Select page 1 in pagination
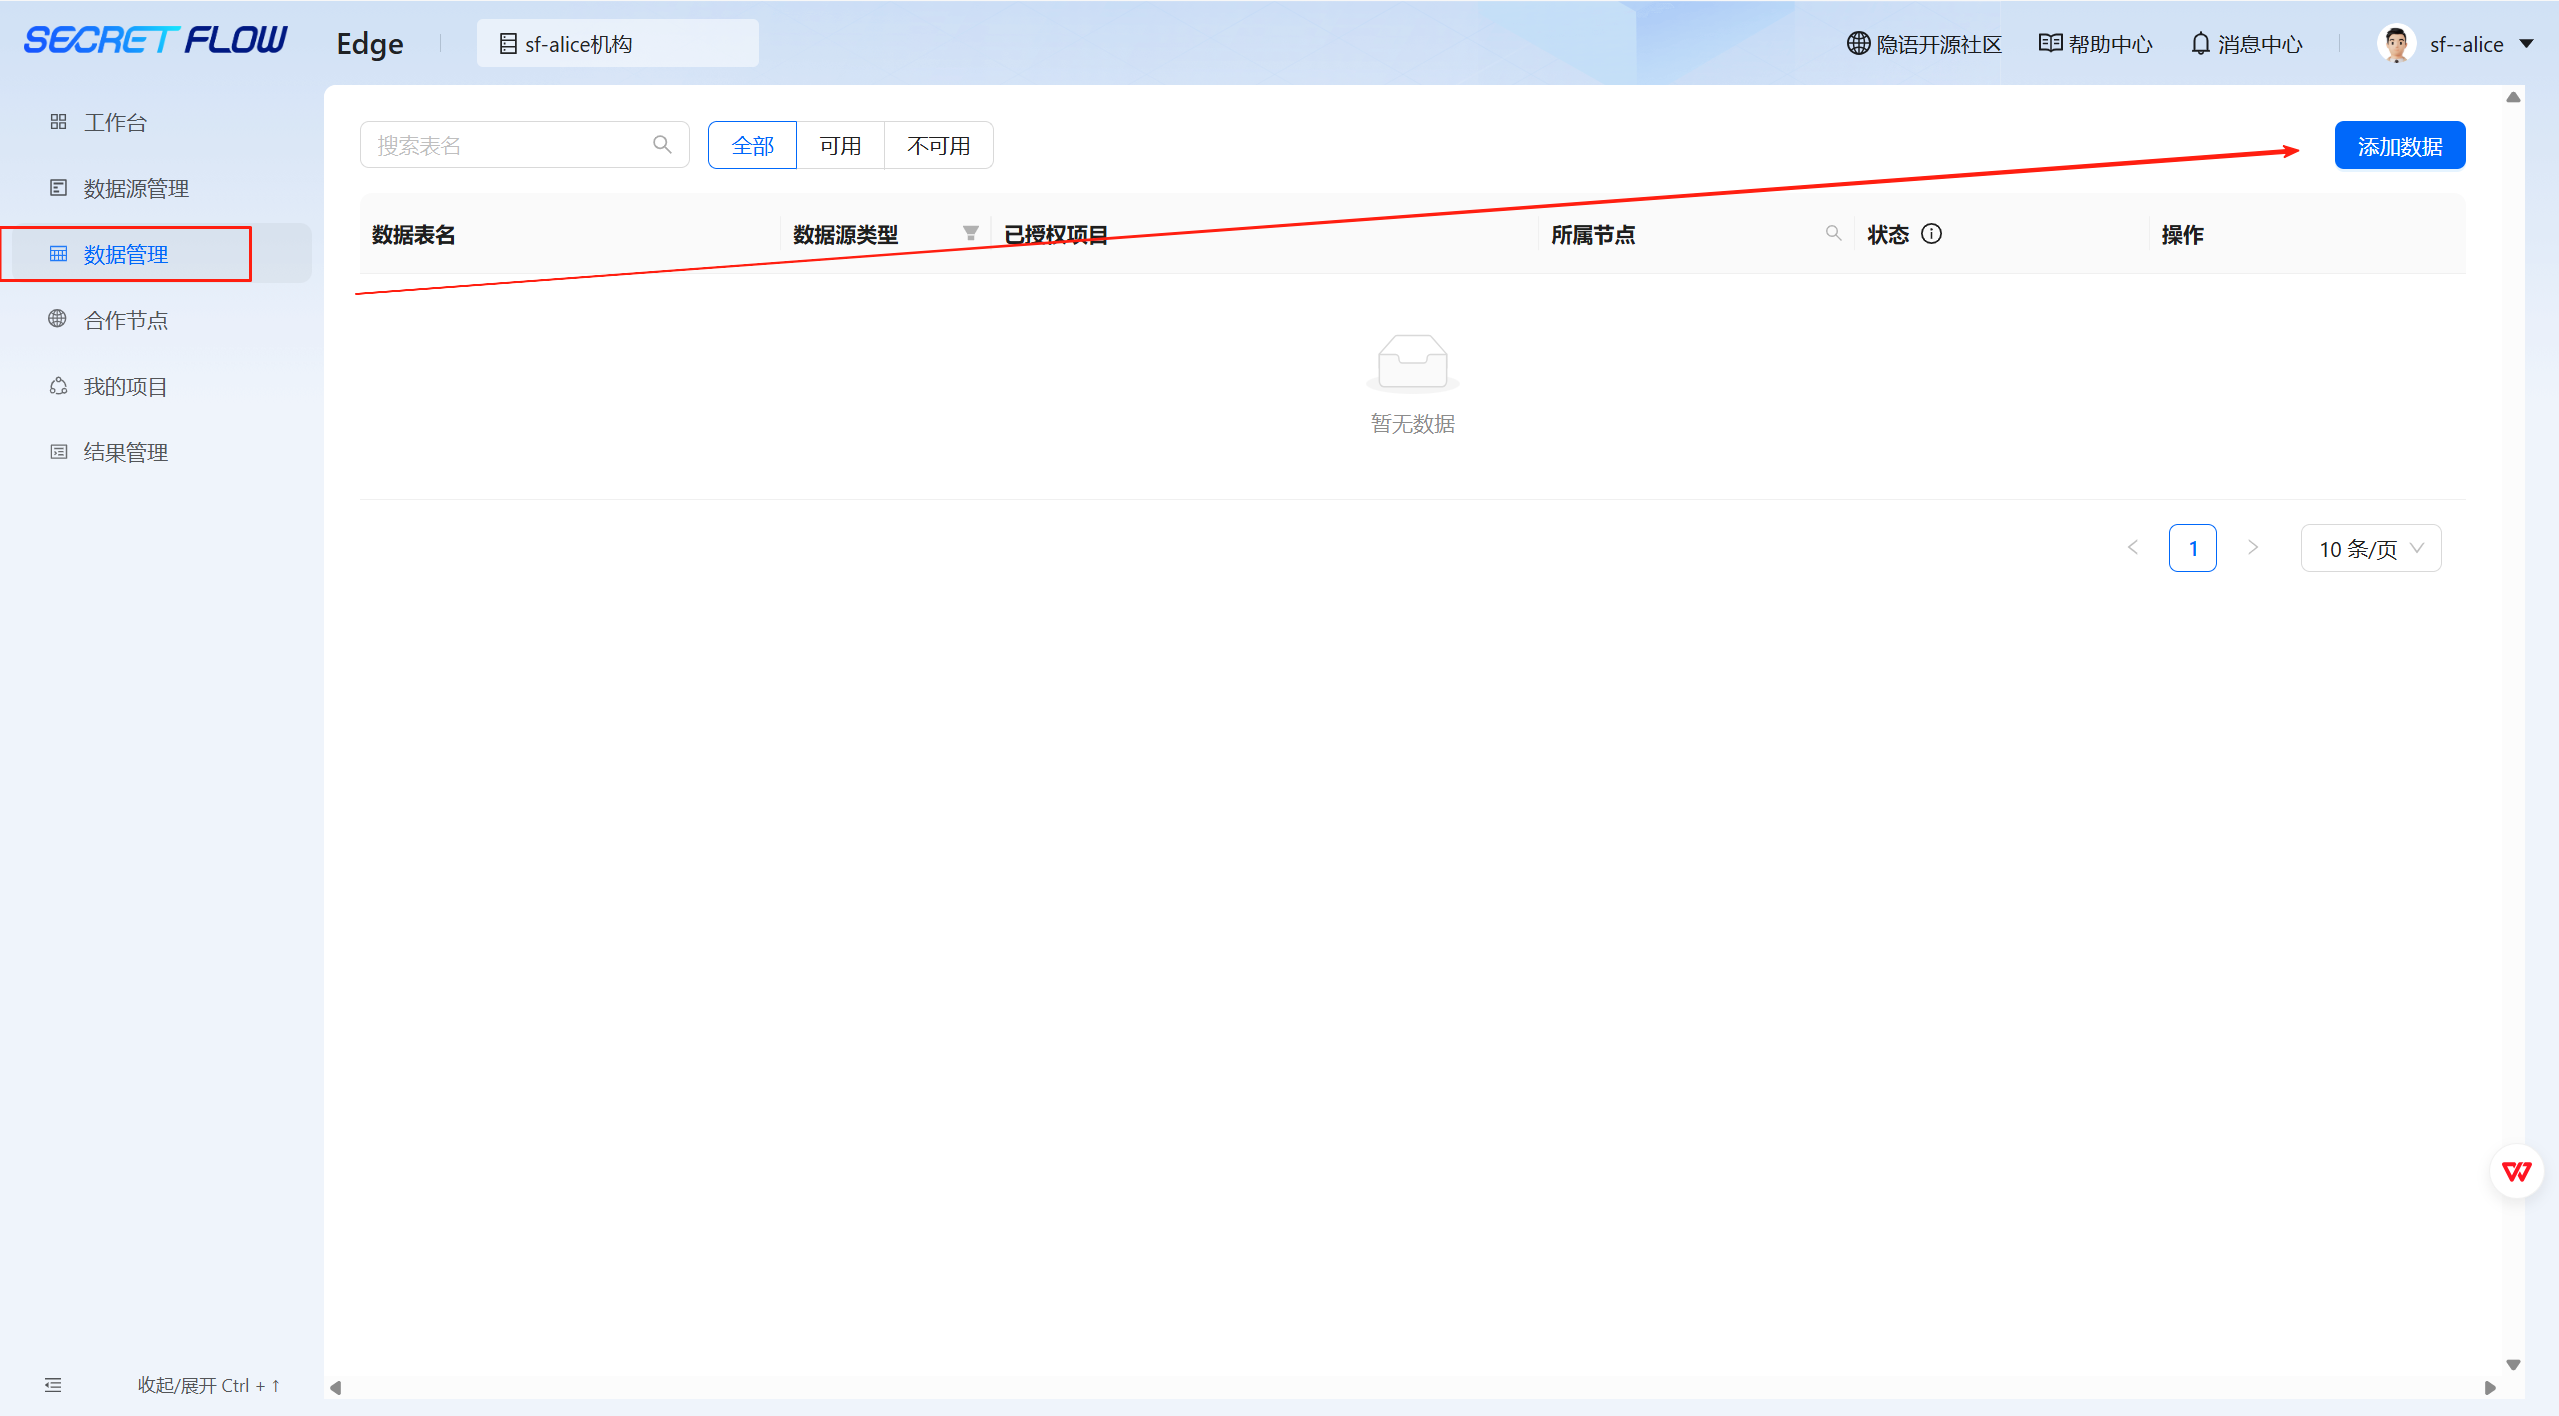This screenshot has height=1416, width=2559. pyautogui.click(x=2192, y=548)
